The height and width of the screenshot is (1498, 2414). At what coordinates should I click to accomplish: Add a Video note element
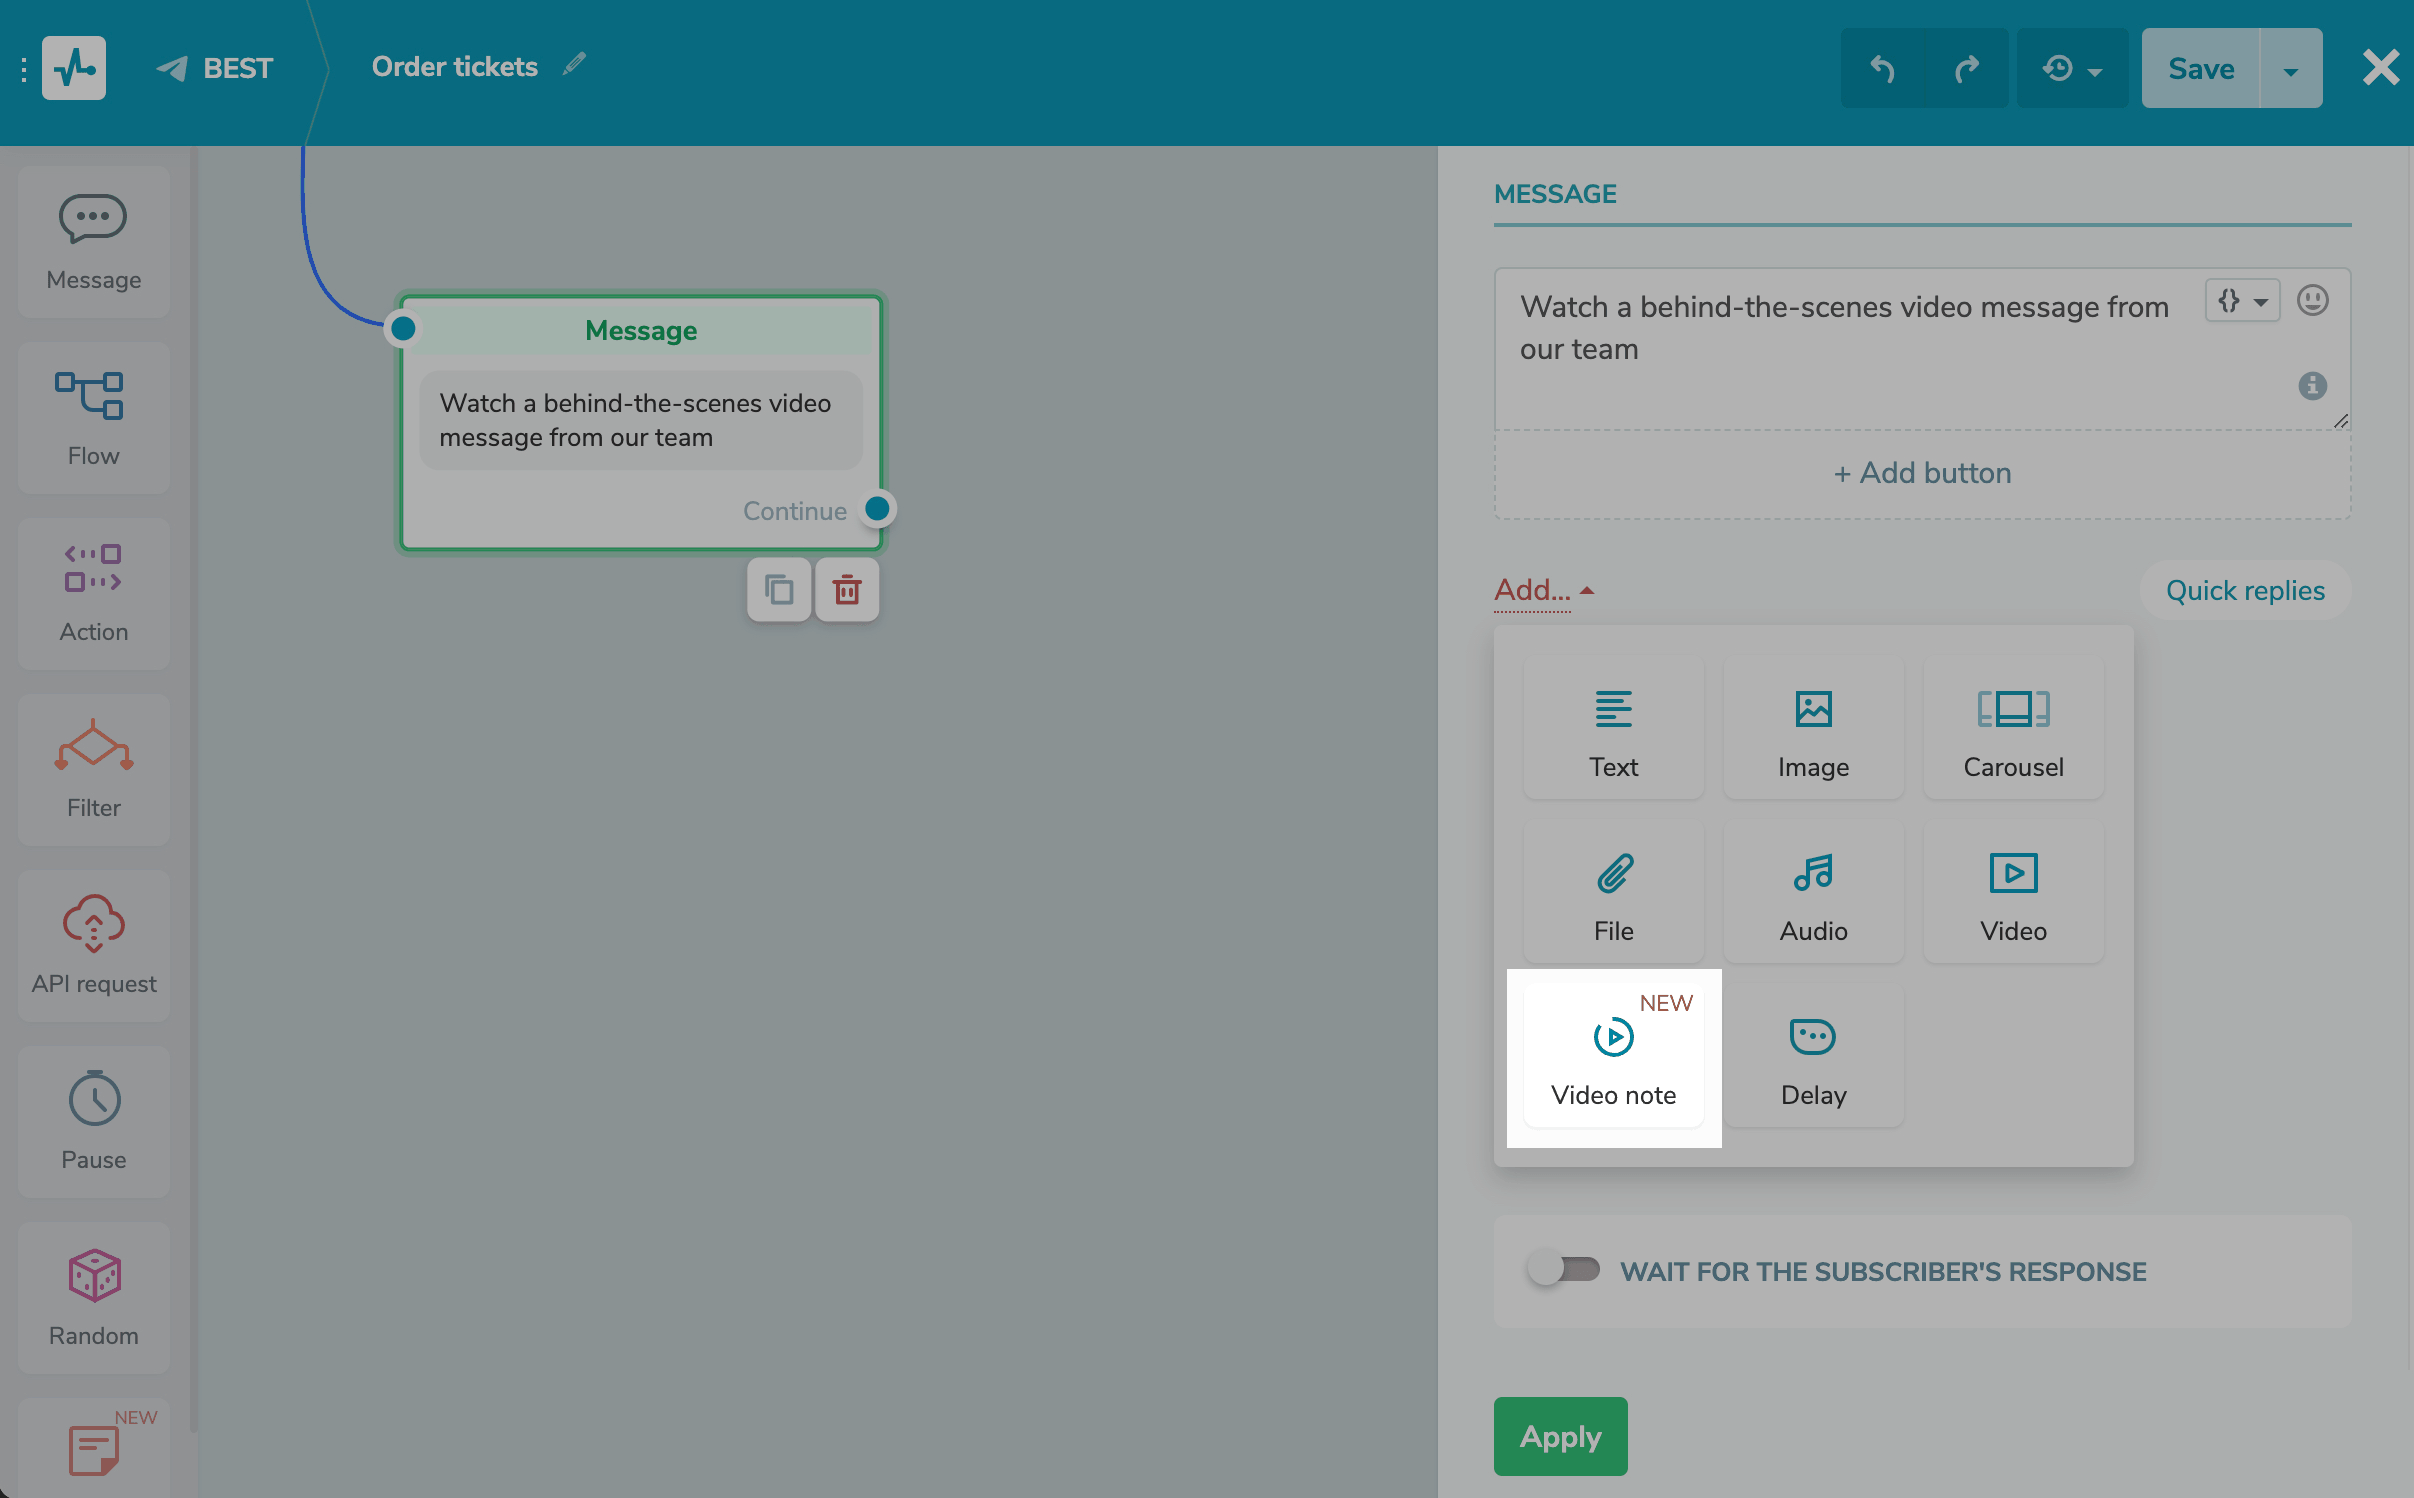point(1613,1057)
